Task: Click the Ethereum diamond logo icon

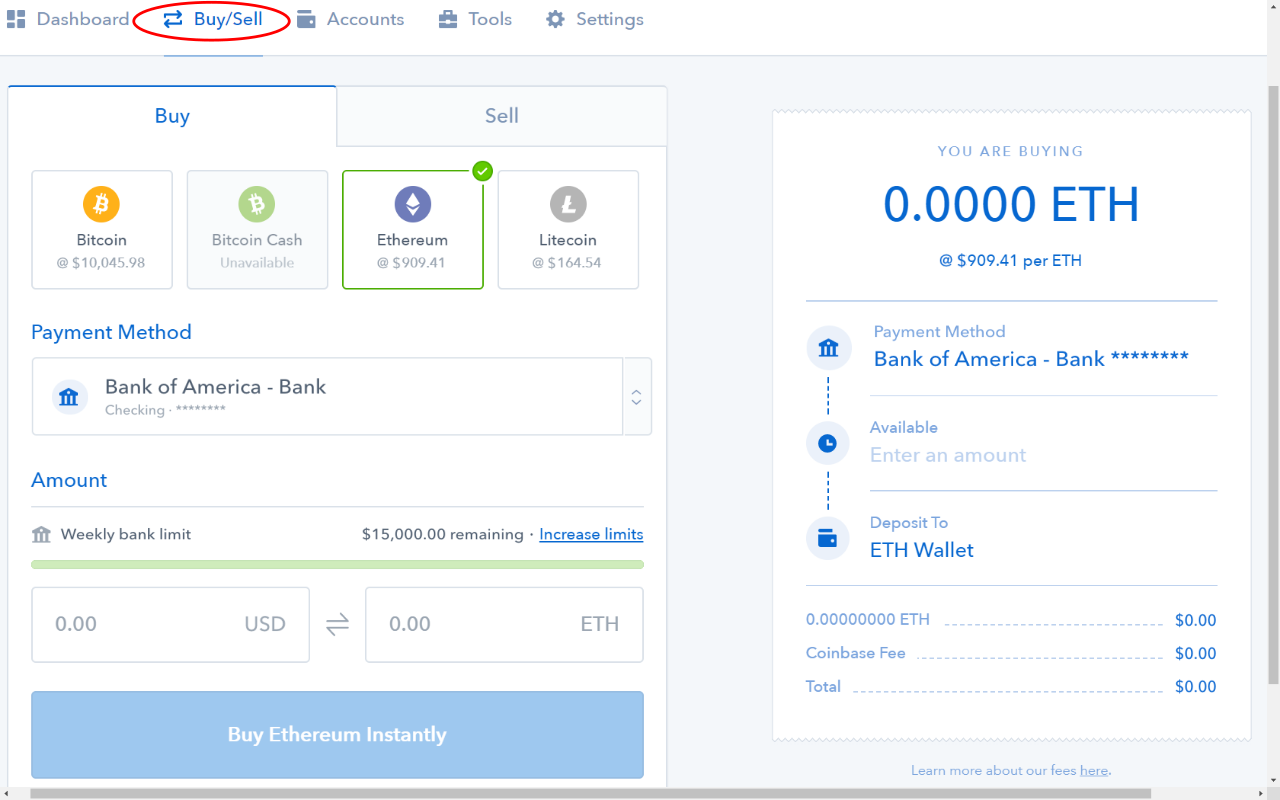Action: [x=412, y=202]
